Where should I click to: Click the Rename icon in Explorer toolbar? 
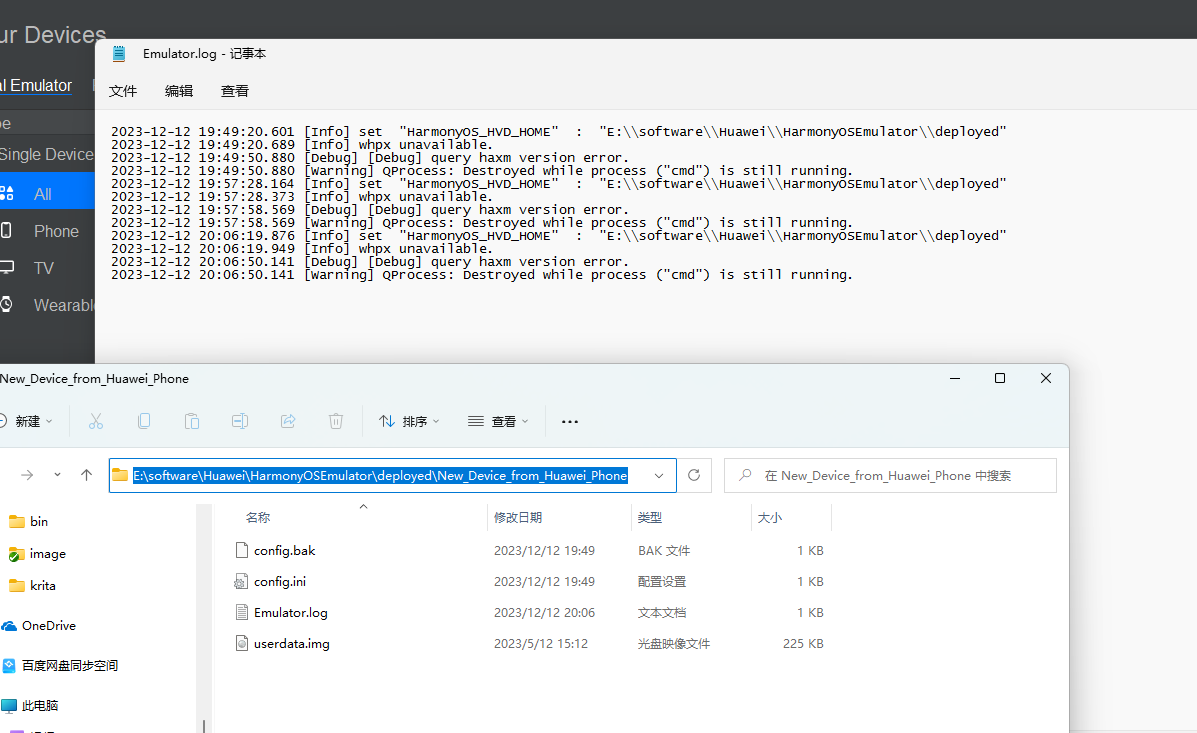(240, 421)
